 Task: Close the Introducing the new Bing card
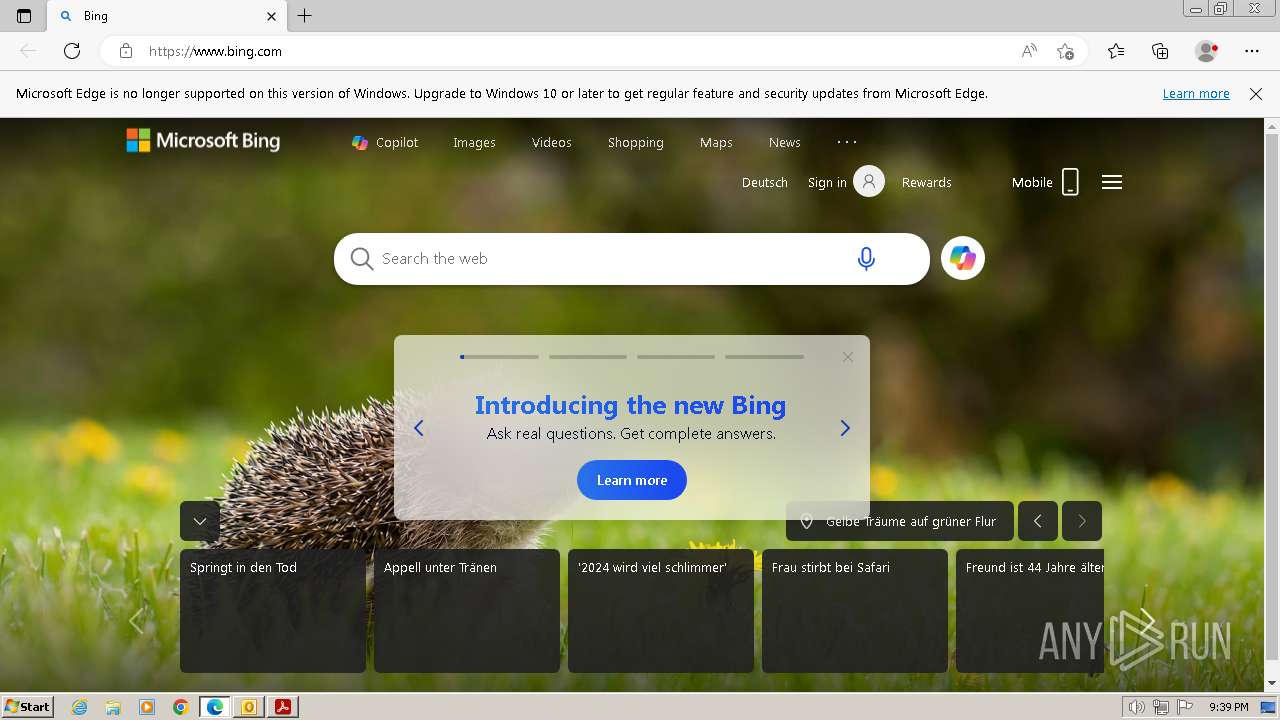coord(848,357)
